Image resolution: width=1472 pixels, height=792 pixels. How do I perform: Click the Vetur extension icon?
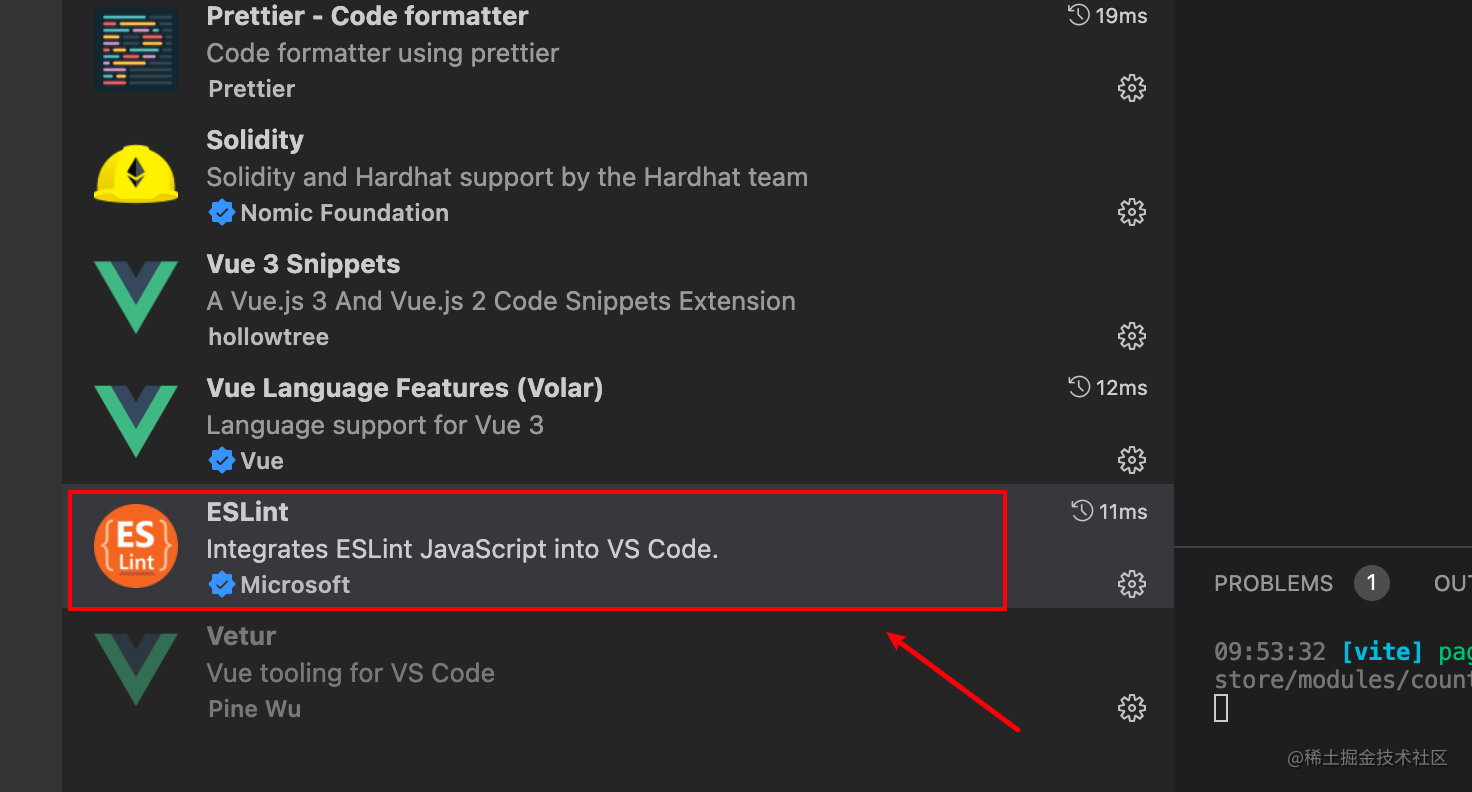136,668
